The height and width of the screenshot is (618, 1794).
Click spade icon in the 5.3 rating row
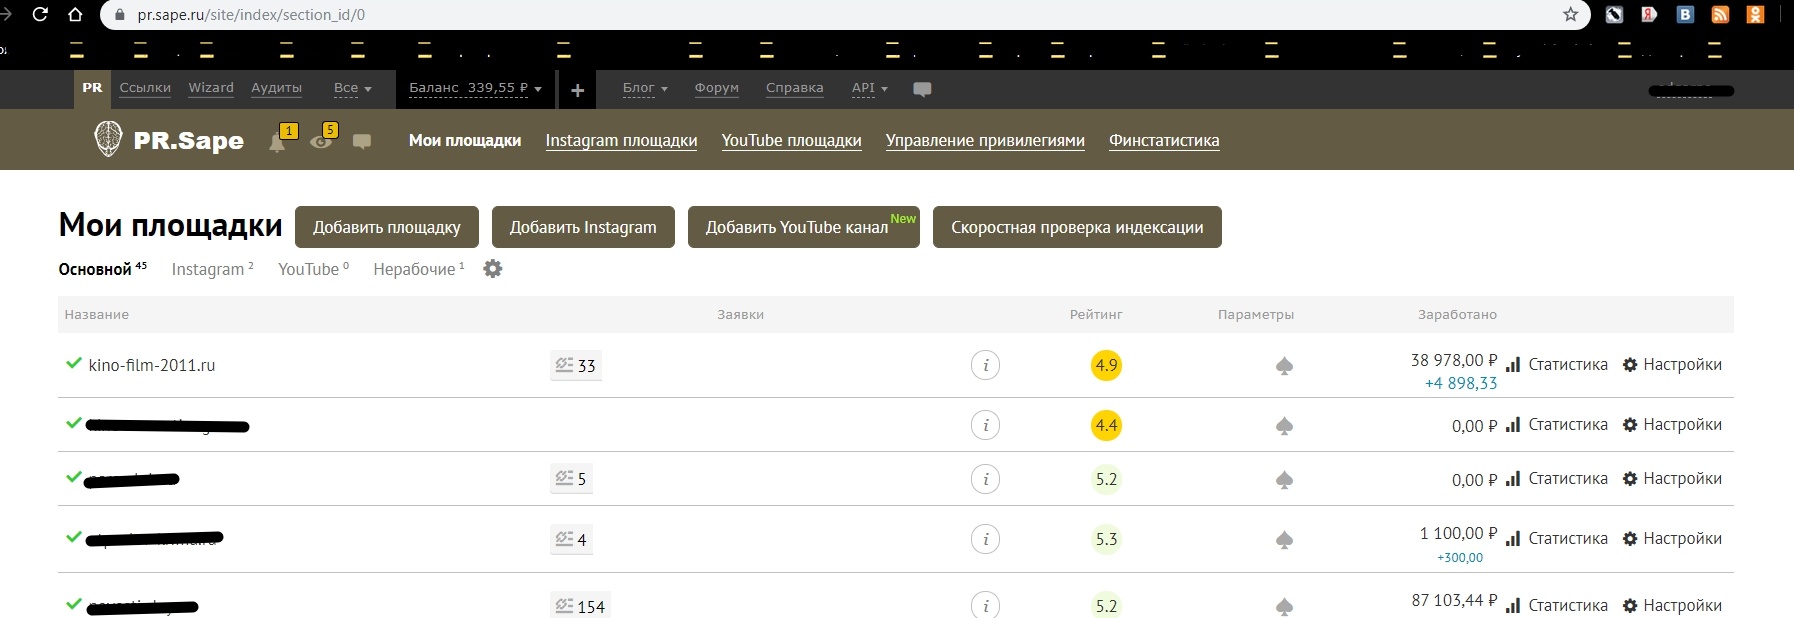pos(1284,540)
